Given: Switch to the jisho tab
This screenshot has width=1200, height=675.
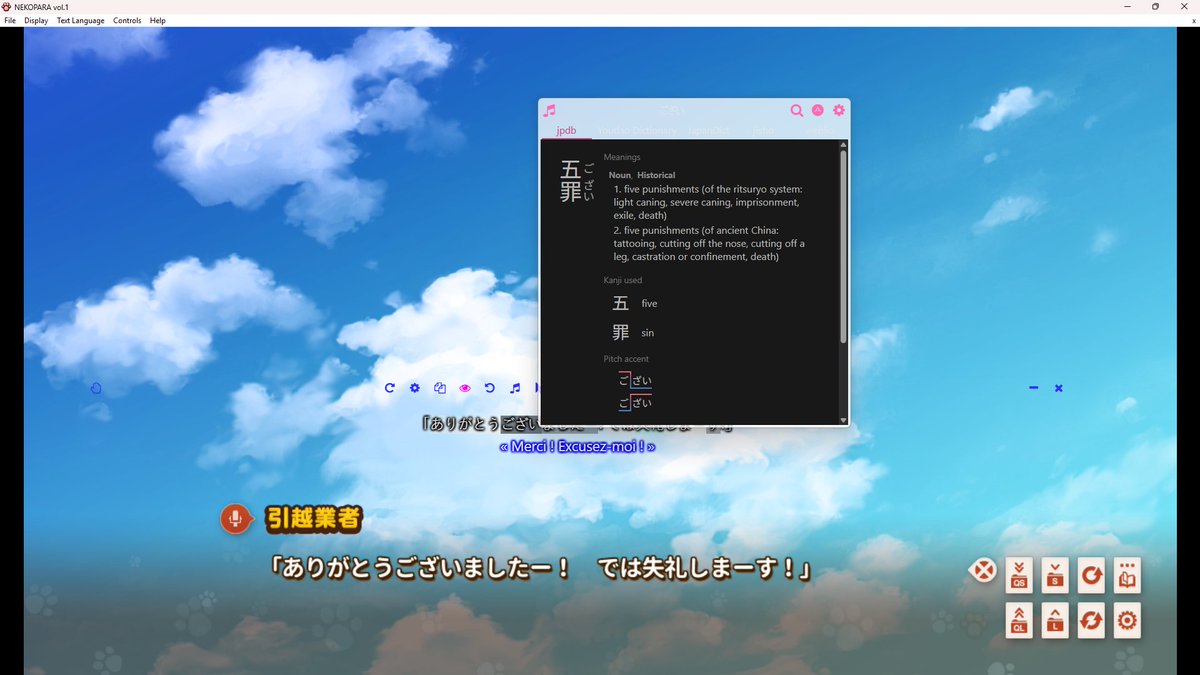Looking at the screenshot, I should pyautogui.click(x=763, y=130).
